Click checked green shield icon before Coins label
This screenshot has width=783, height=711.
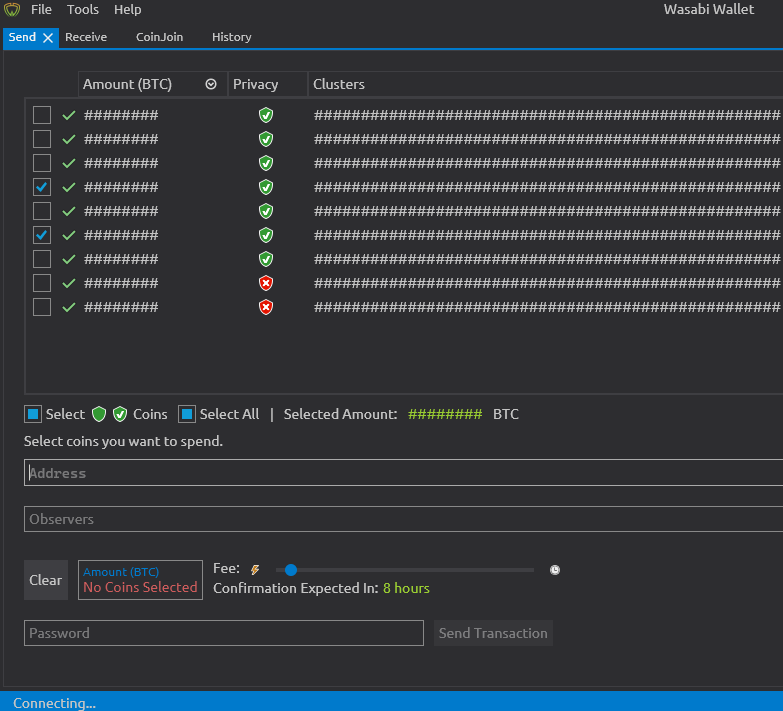click(x=120, y=414)
